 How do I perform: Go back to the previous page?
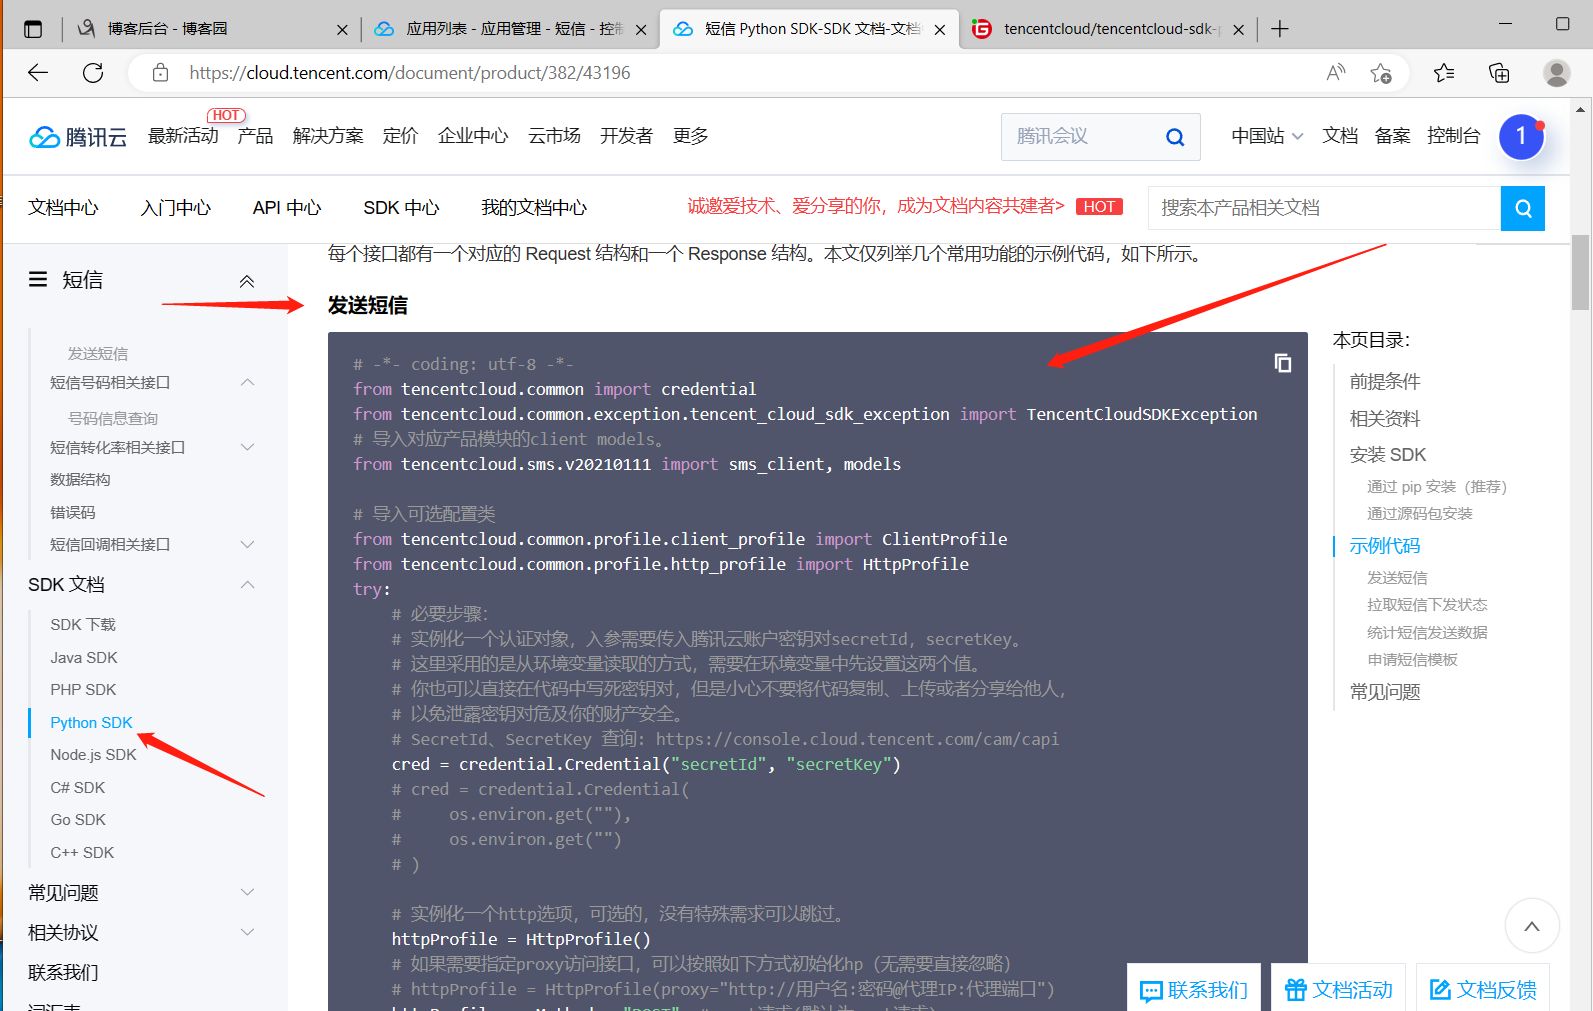point(38,73)
